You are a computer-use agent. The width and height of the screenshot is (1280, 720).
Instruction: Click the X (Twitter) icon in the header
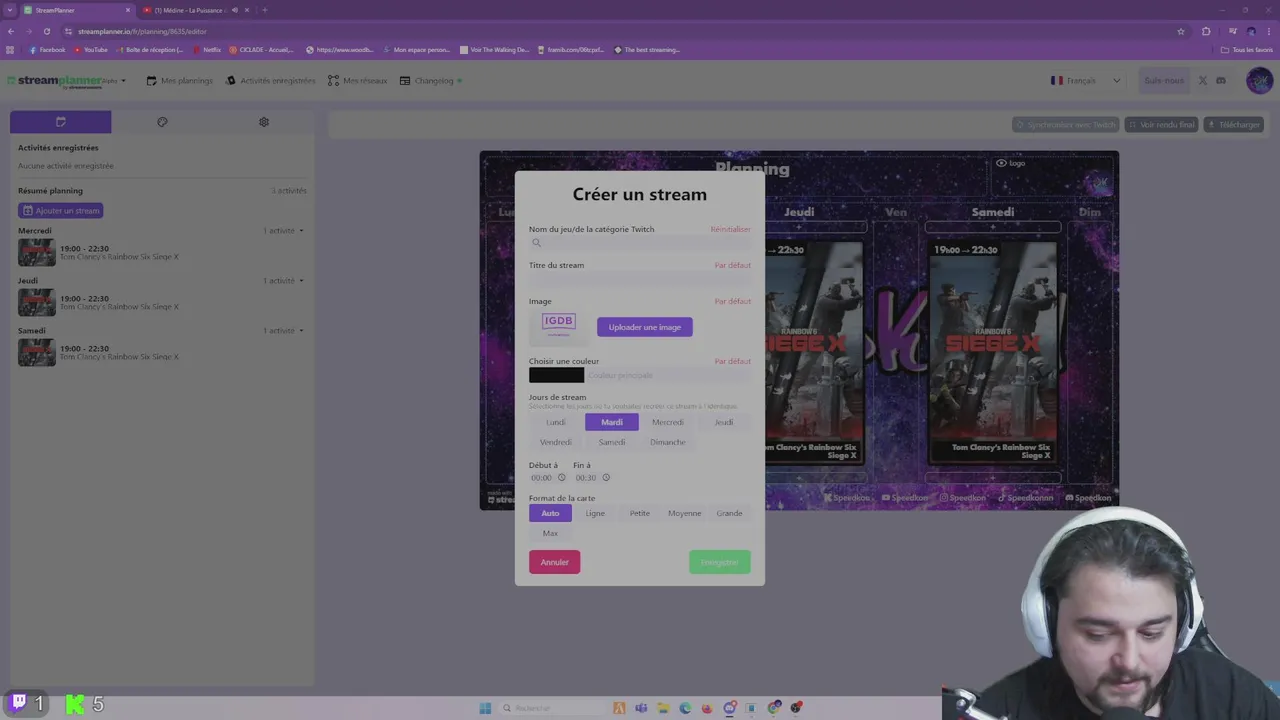[1203, 81]
